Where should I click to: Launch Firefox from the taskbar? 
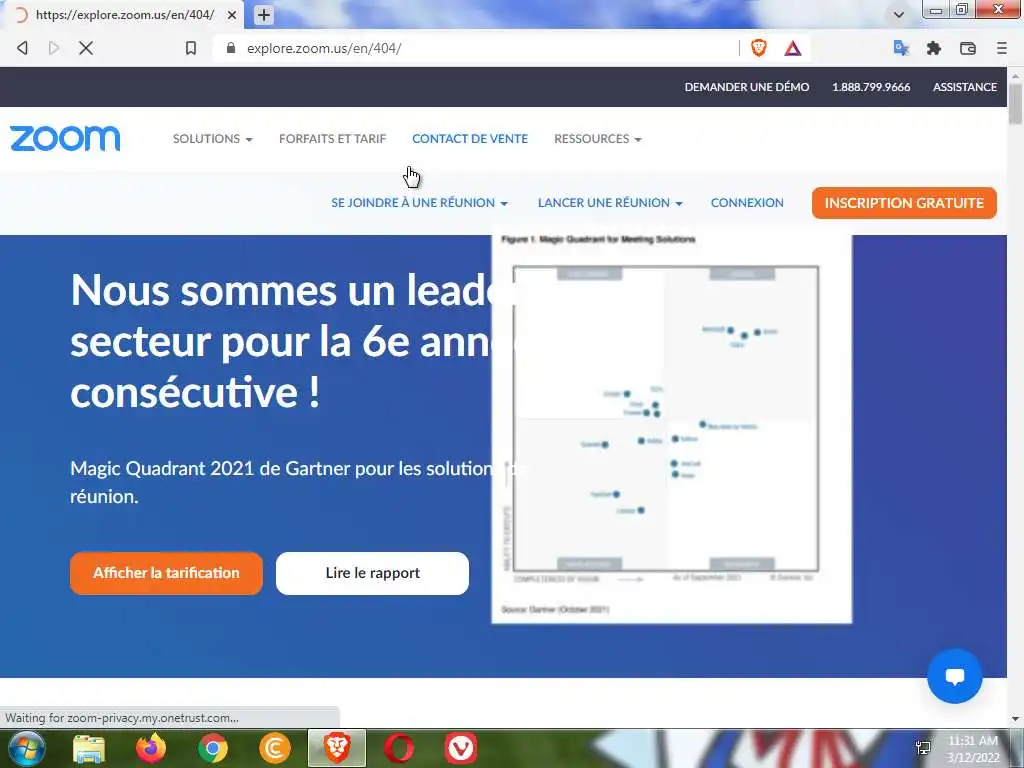click(151, 748)
